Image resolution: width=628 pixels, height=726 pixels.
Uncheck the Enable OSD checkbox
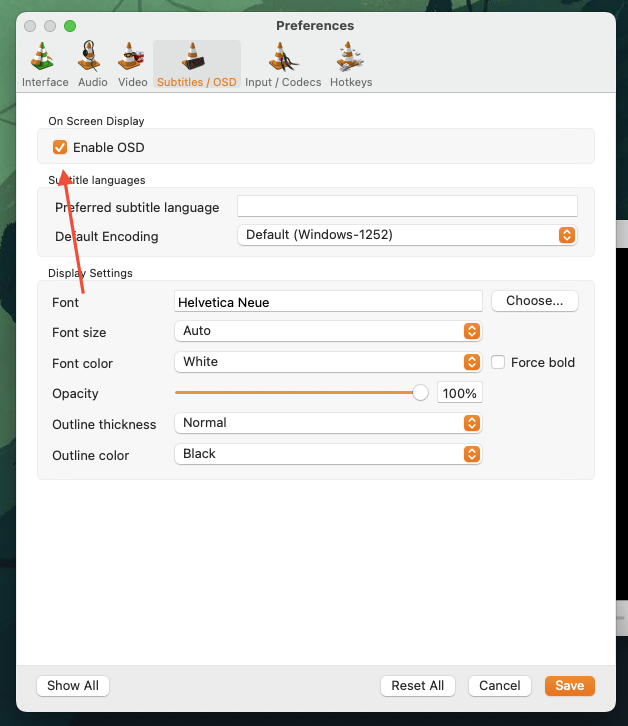pos(60,147)
